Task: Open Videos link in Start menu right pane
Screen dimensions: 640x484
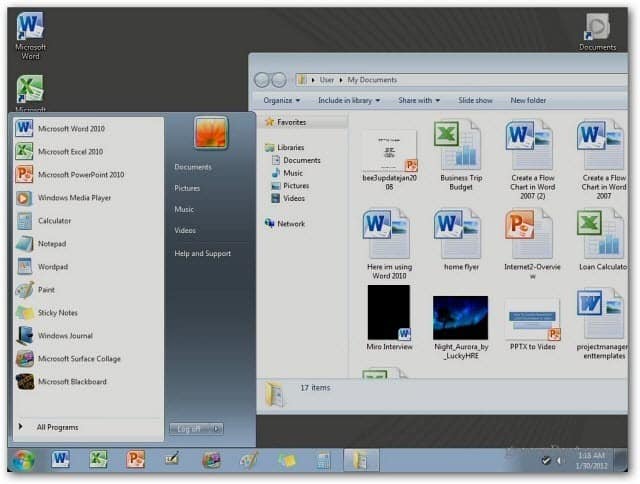Action: pos(185,231)
